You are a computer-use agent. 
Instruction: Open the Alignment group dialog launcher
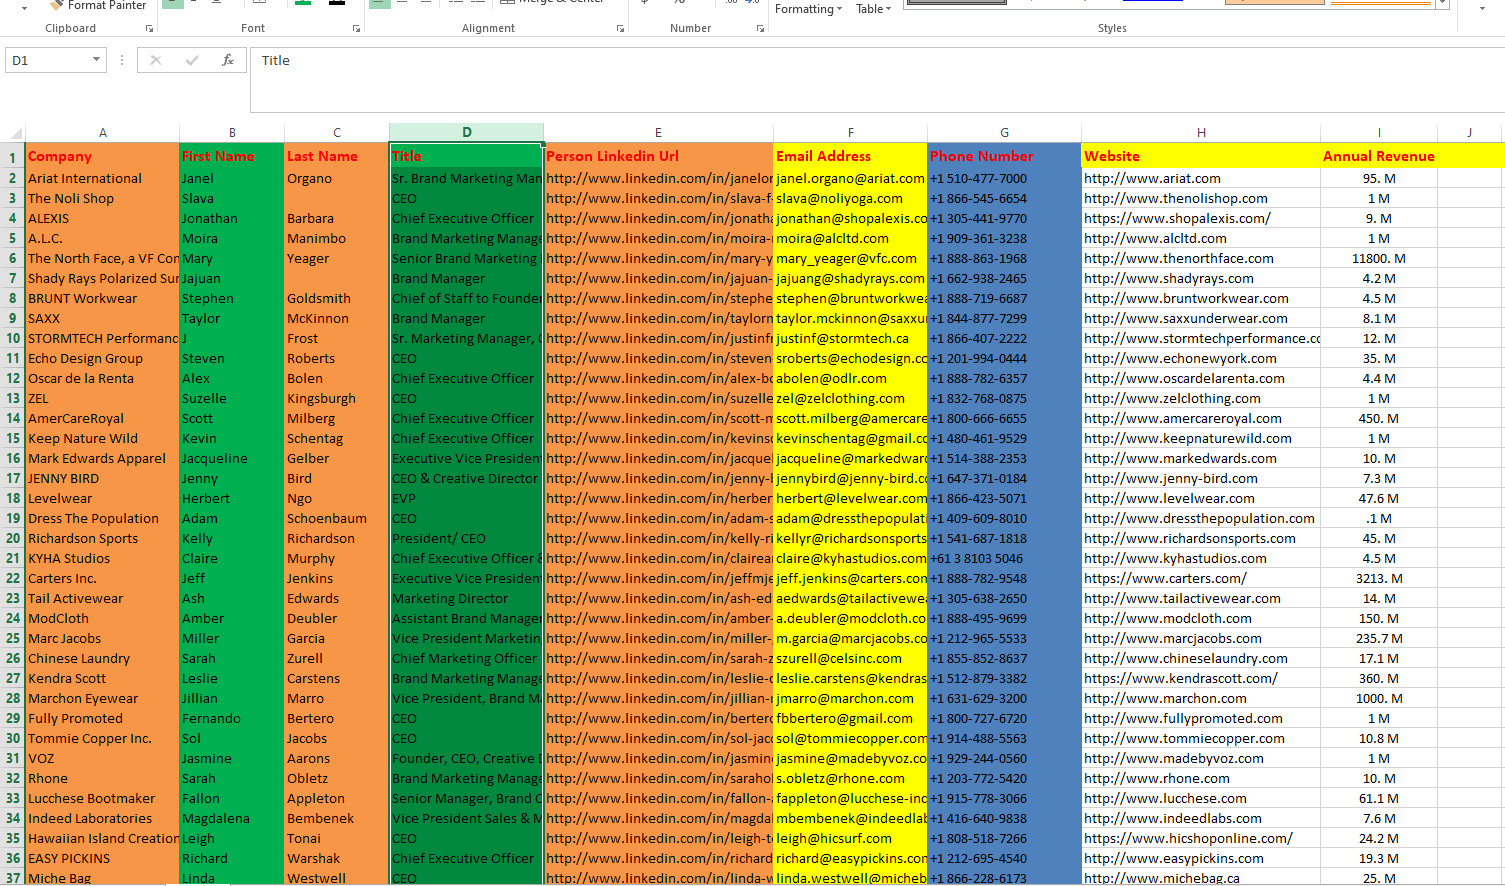coord(621,29)
